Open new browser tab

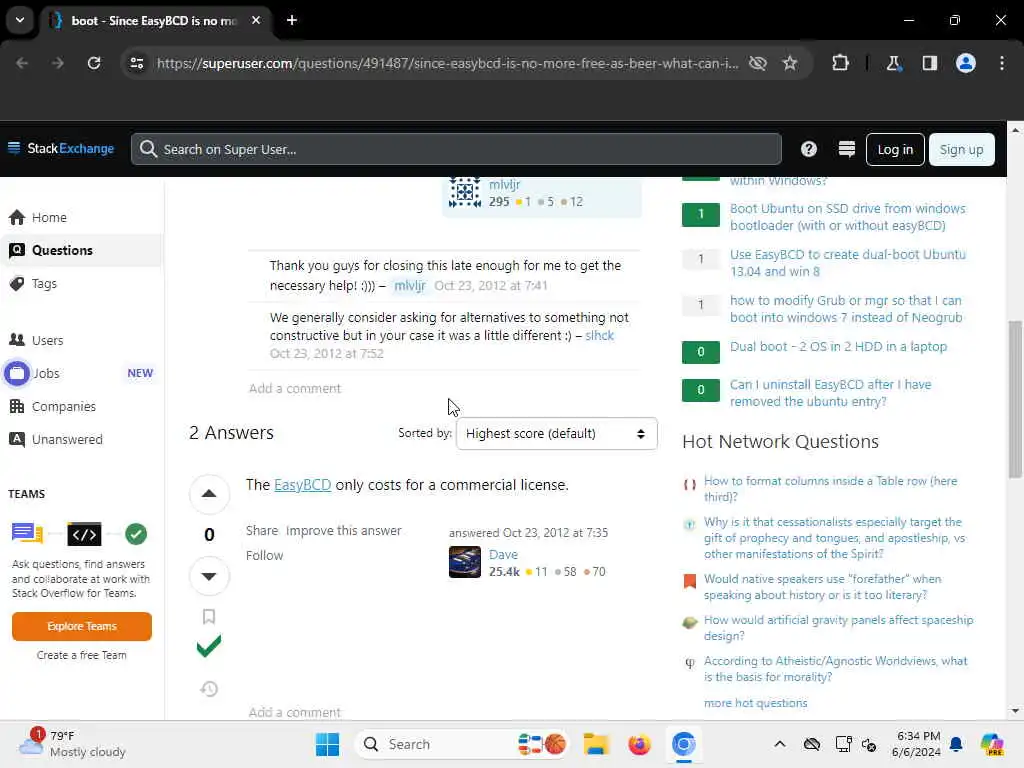pos(292,20)
